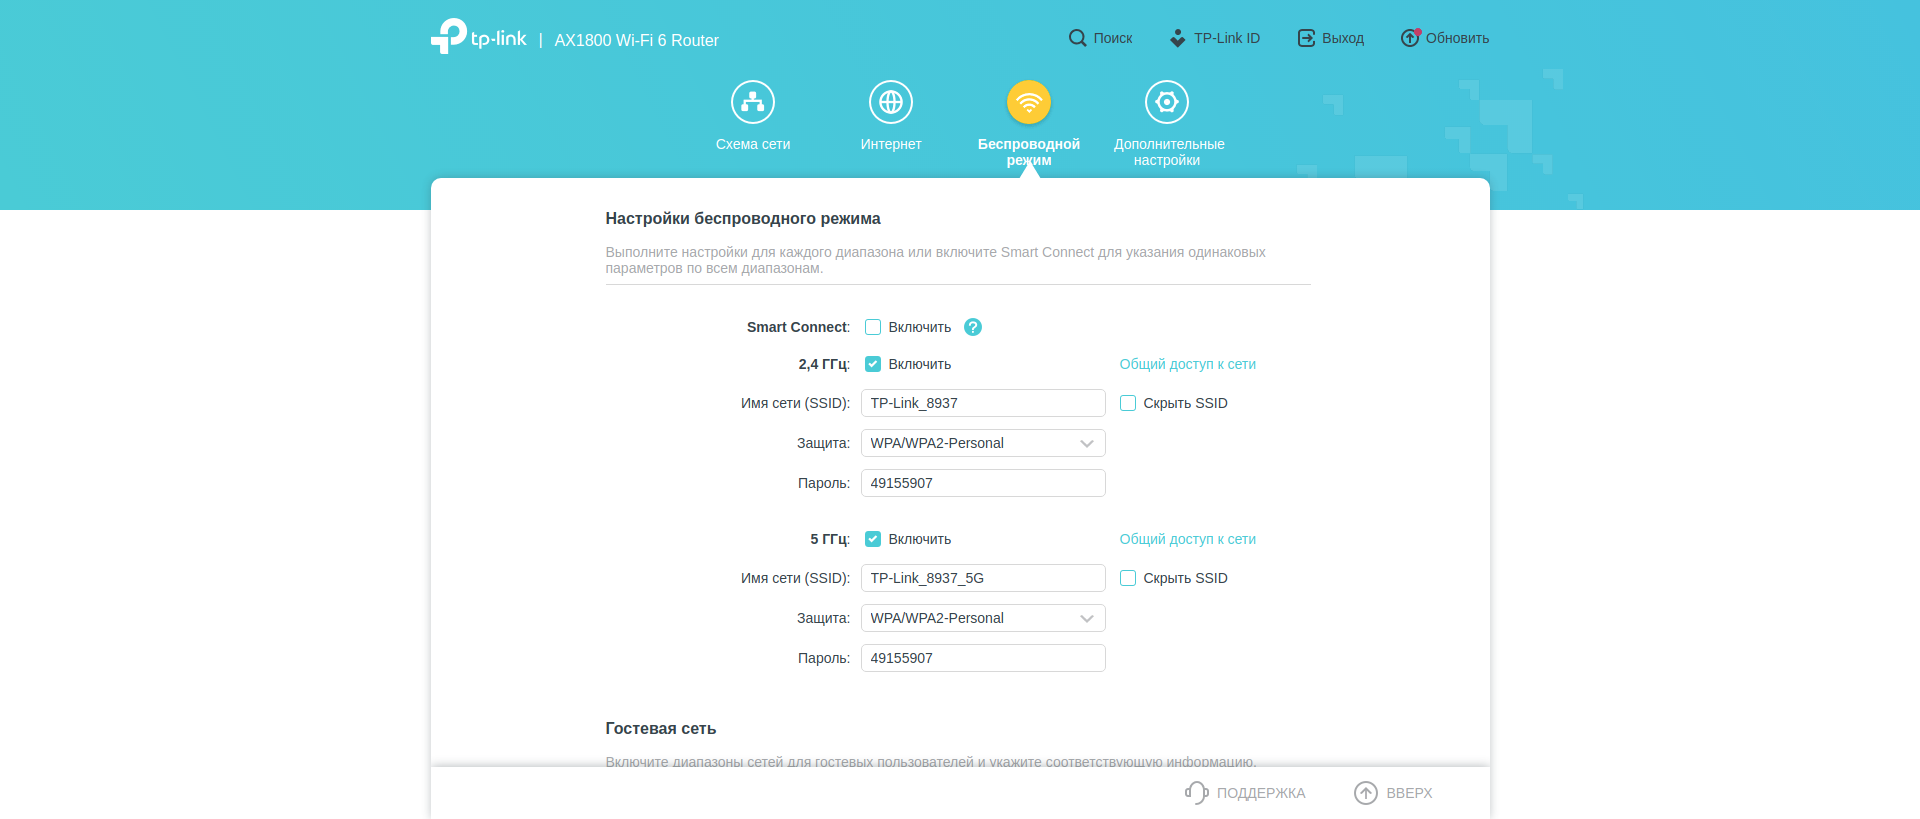Viewport: 1920px width, 819px height.
Task: Click Выход to log out
Action: (1330, 38)
